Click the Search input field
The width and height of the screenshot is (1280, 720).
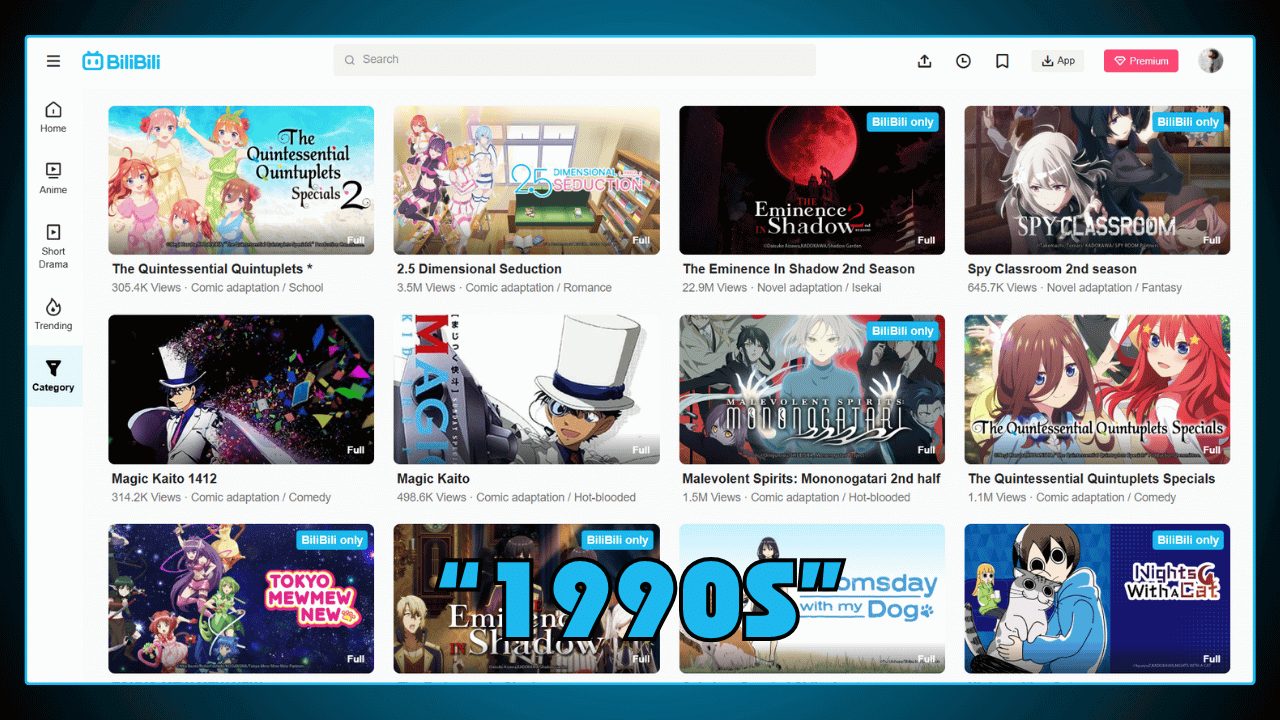tap(575, 60)
